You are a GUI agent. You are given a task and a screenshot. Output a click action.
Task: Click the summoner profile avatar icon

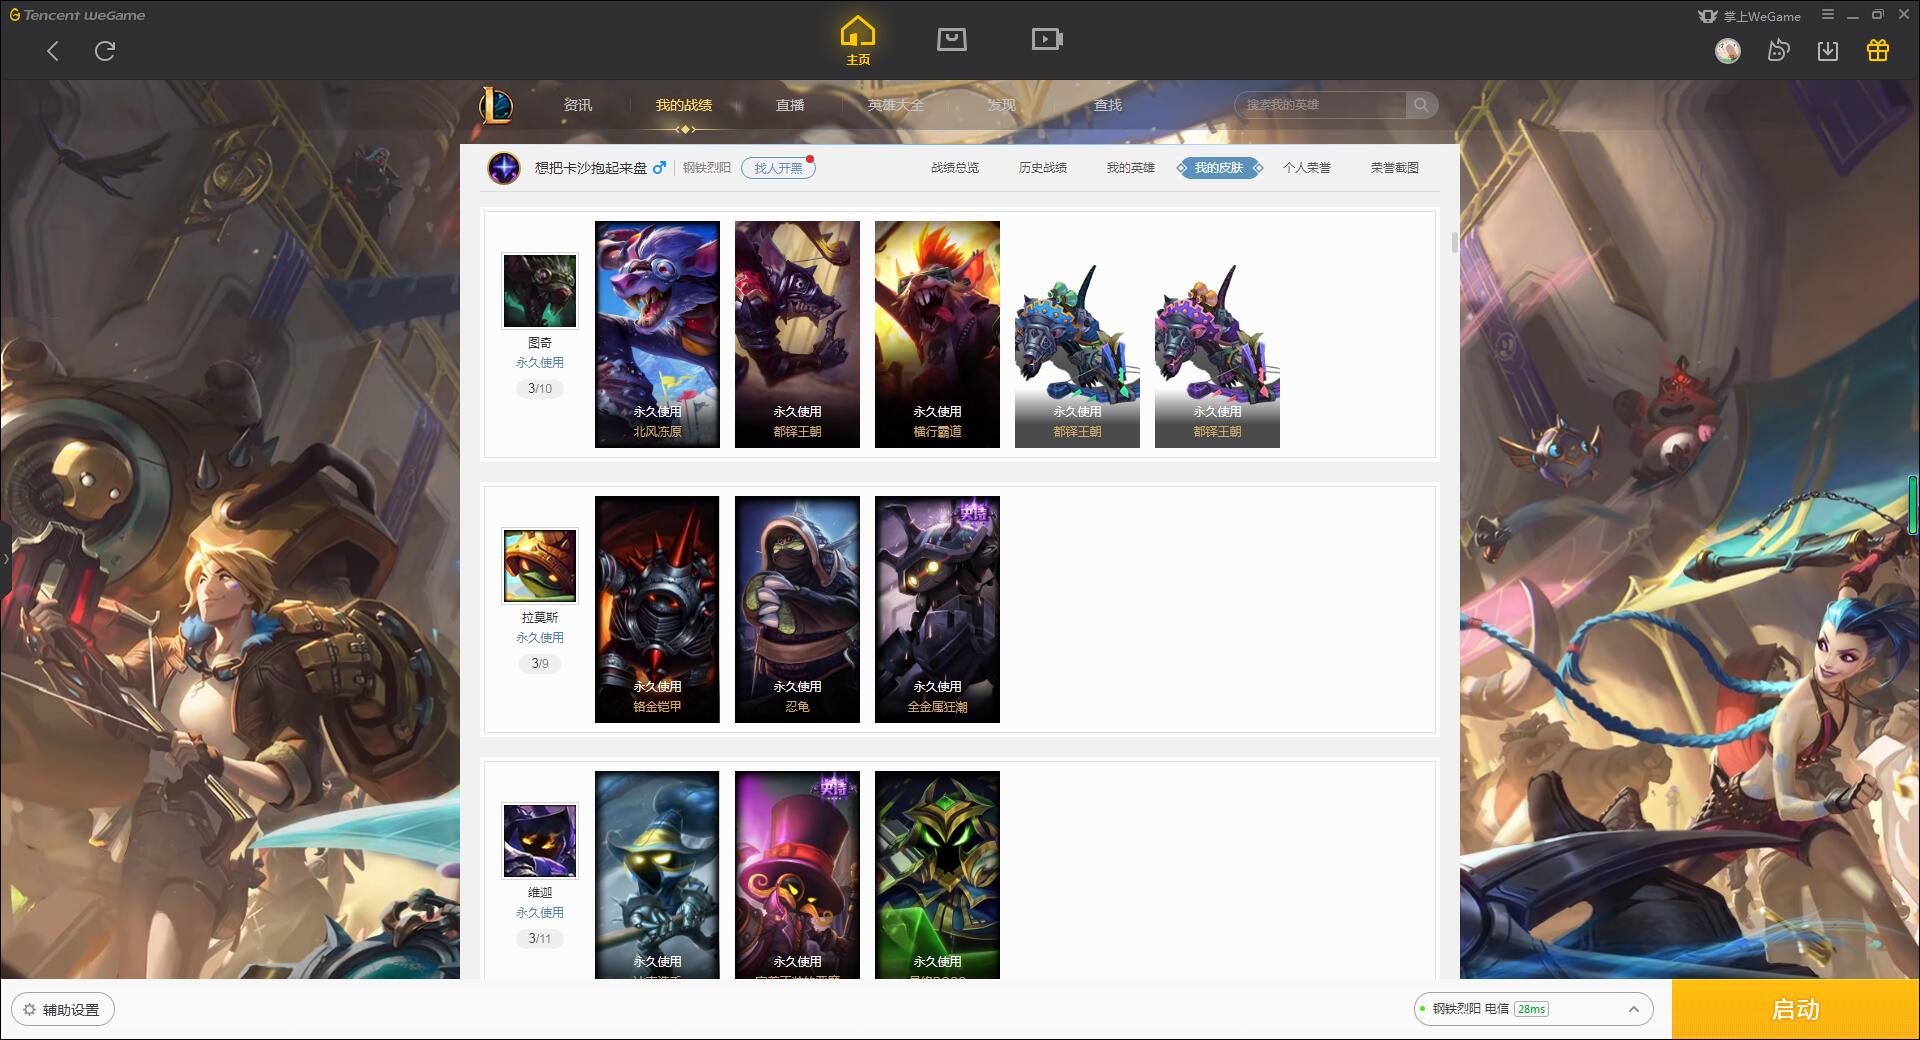click(x=504, y=168)
